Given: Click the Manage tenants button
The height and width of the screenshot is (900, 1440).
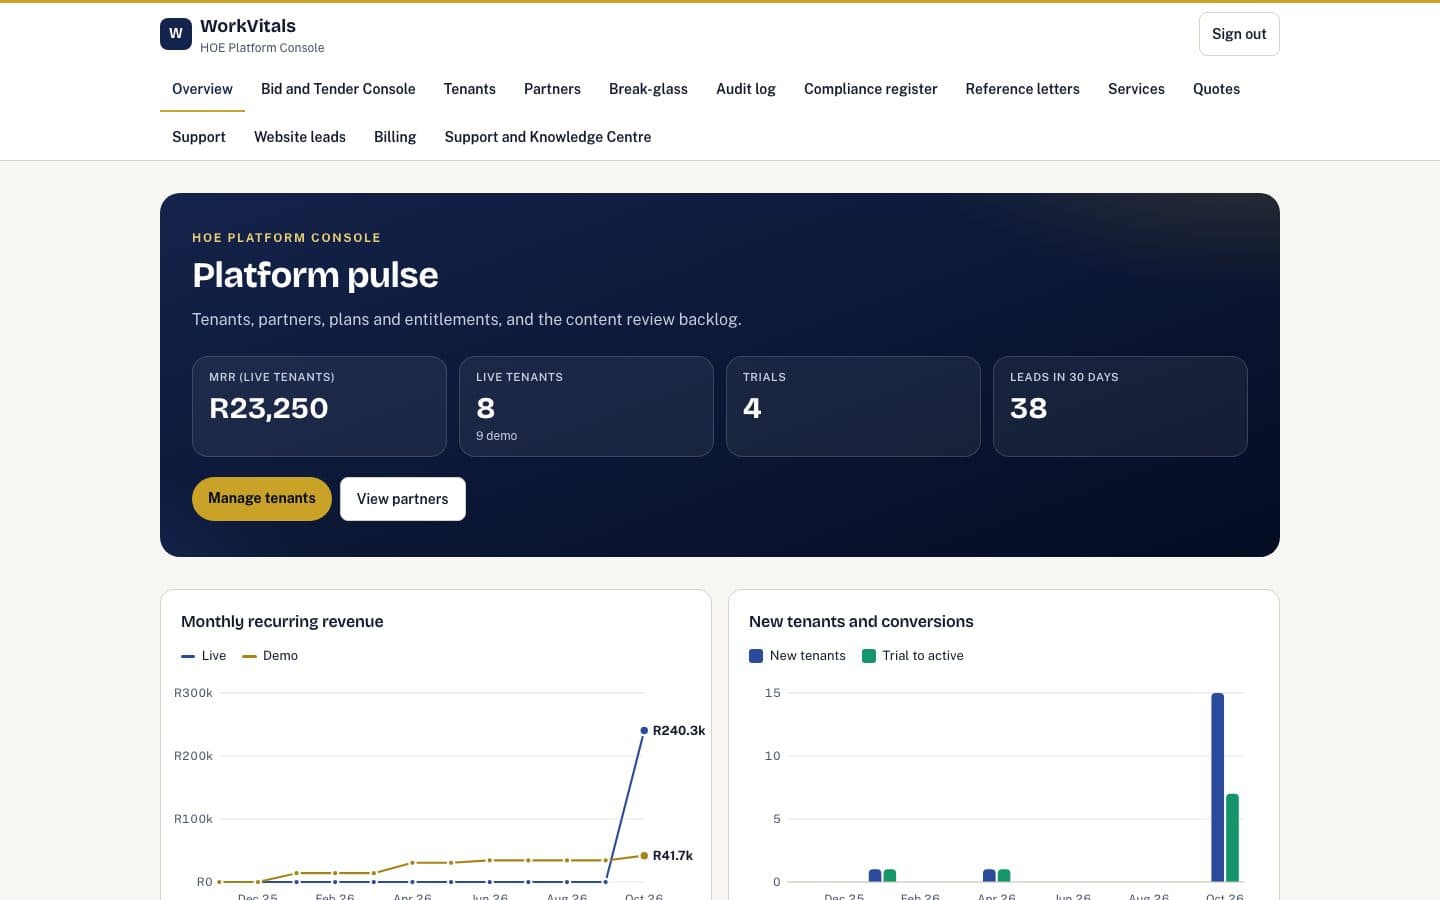Looking at the screenshot, I should click(262, 499).
